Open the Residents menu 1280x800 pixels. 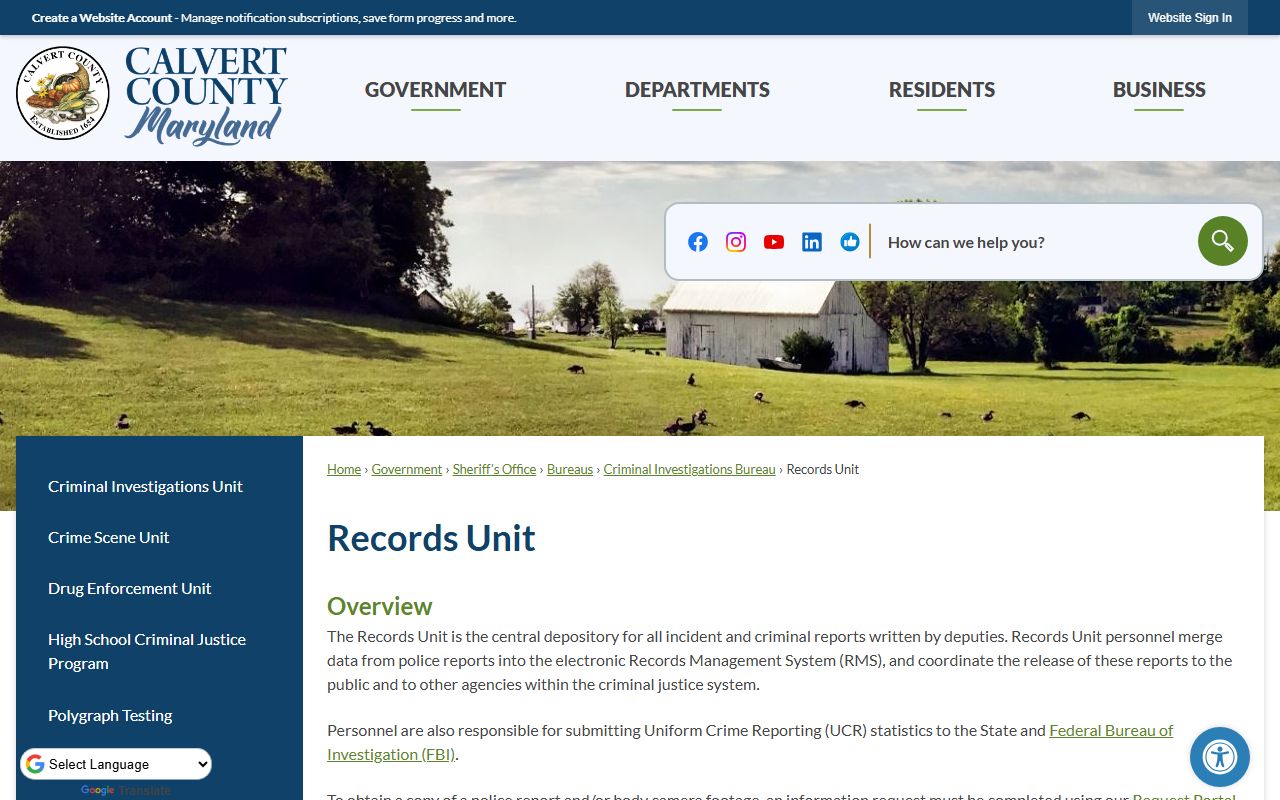click(x=942, y=90)
